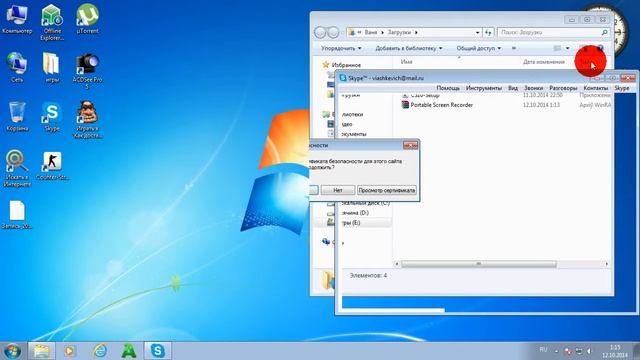Image resolution: width=640 pixels, height=360 pixels.
Task: Click the Загрузки segment in the address bar
Action: pos(399,32)
